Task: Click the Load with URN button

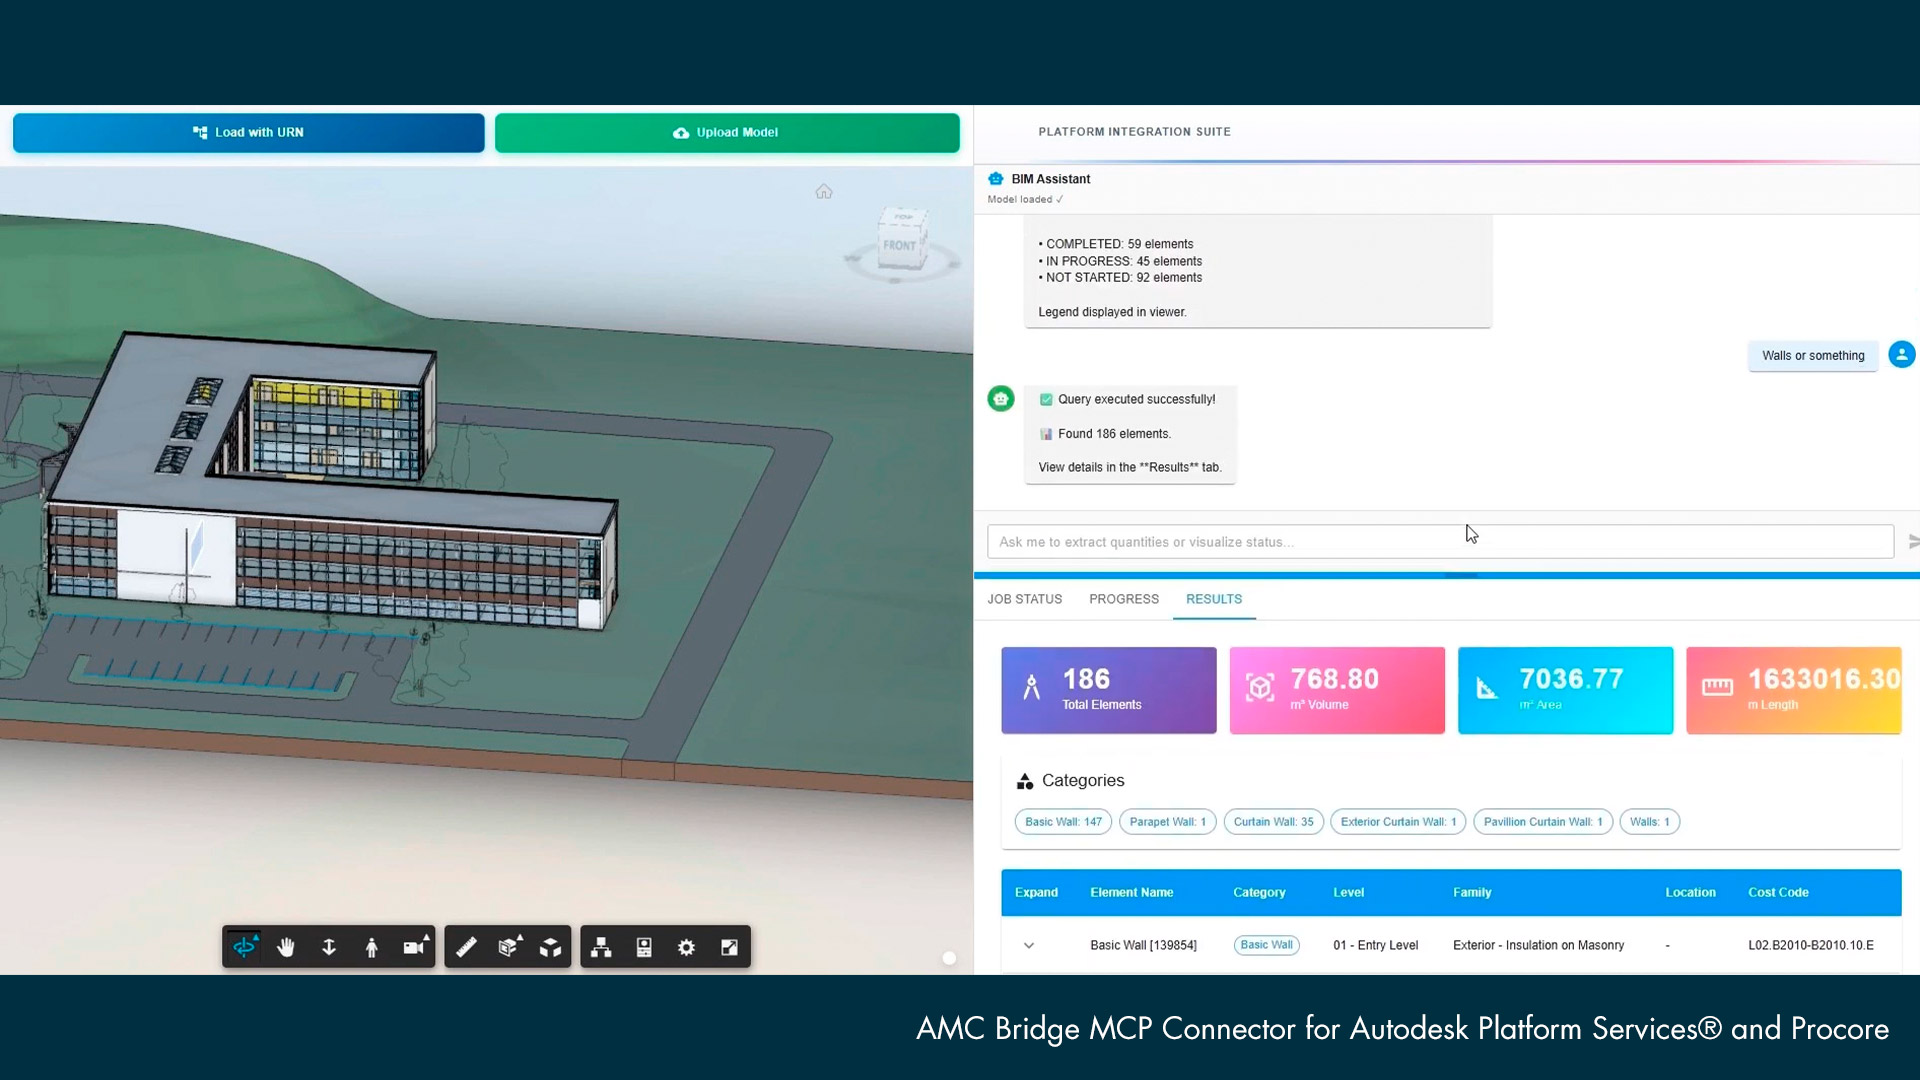Action: [x=249, y=132]
